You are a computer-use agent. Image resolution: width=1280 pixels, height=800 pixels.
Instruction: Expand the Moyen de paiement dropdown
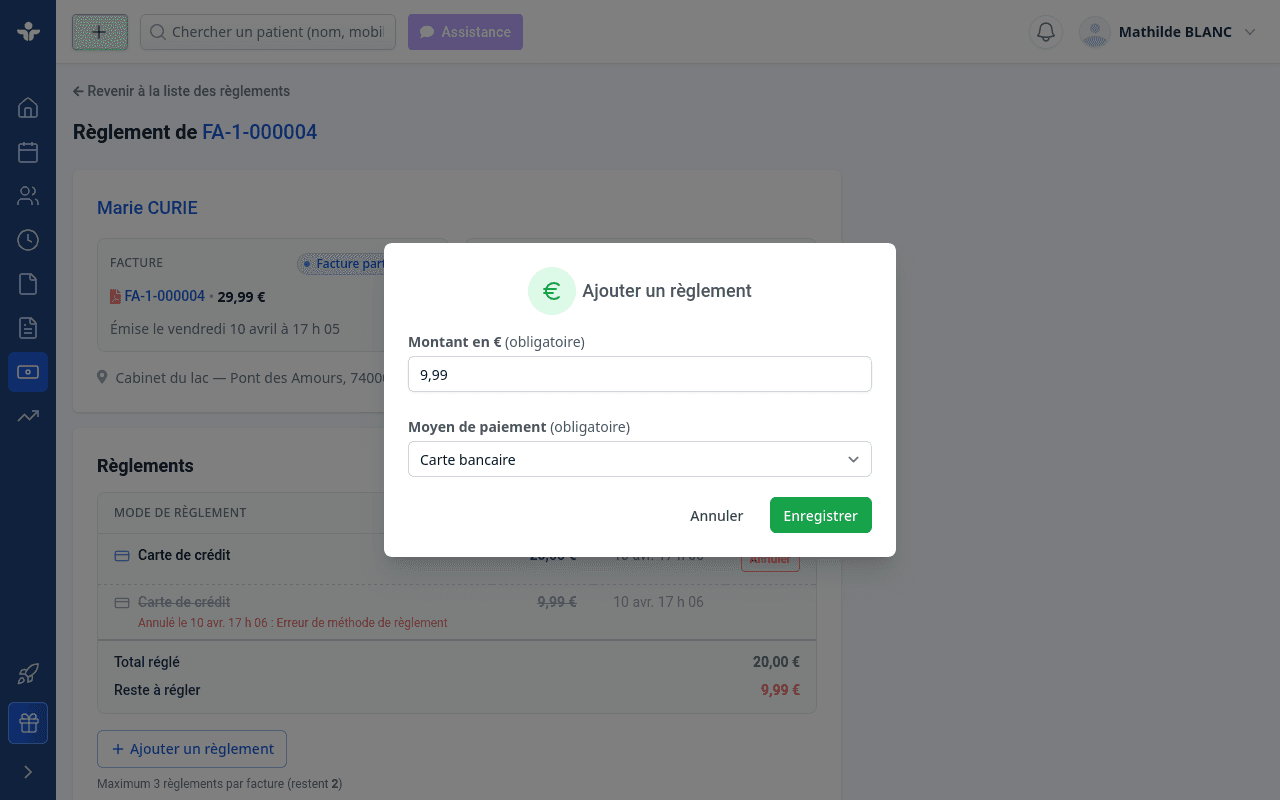(640, 459)
